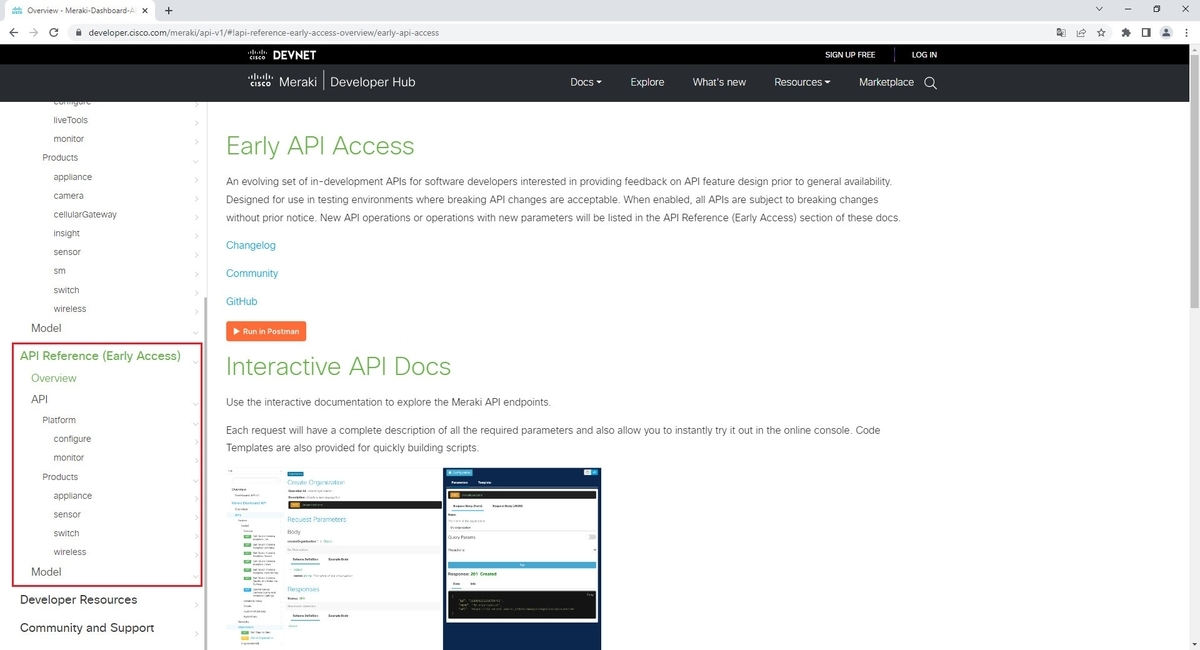Select Overview under API Reference (Early Access)
The image size is (1200, 650).
pos(53,378)
